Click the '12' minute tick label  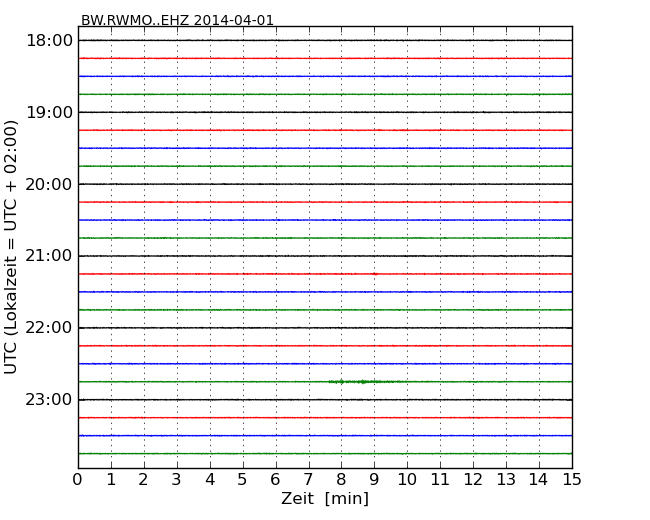click(473, 480)
